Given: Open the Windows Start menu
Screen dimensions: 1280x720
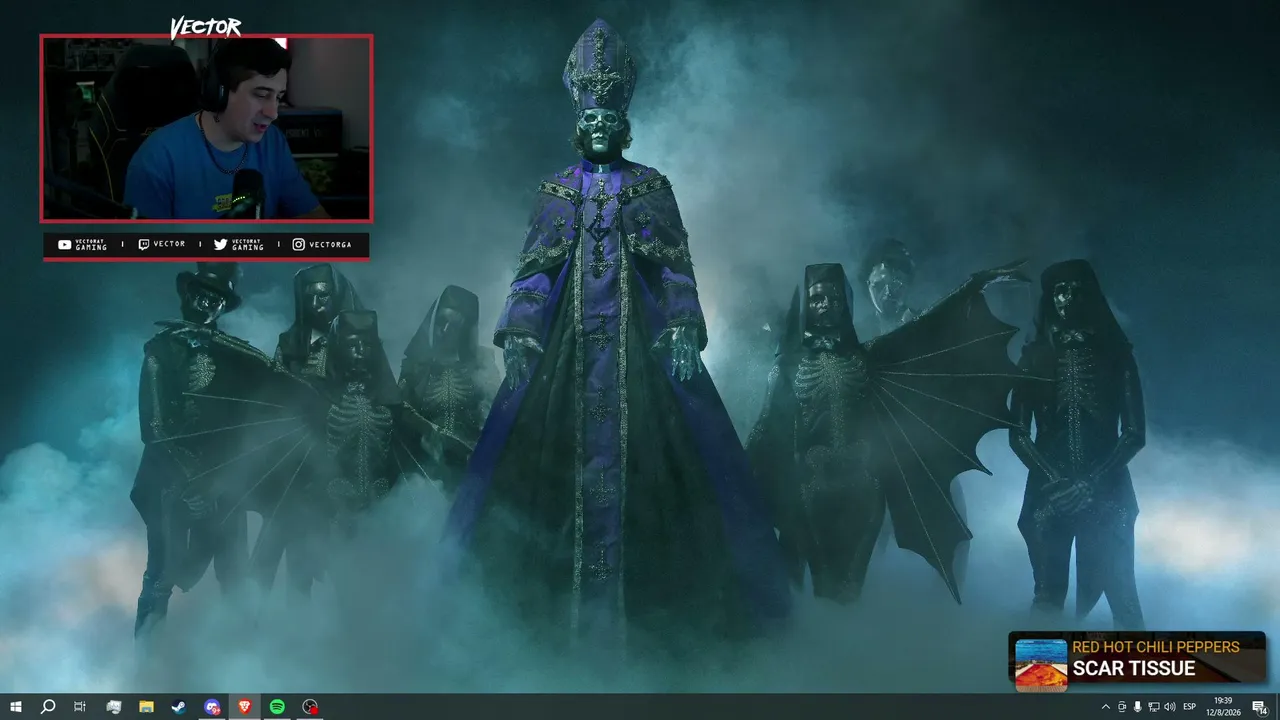Looking at the screenshot, I should (x=15, y=707).
